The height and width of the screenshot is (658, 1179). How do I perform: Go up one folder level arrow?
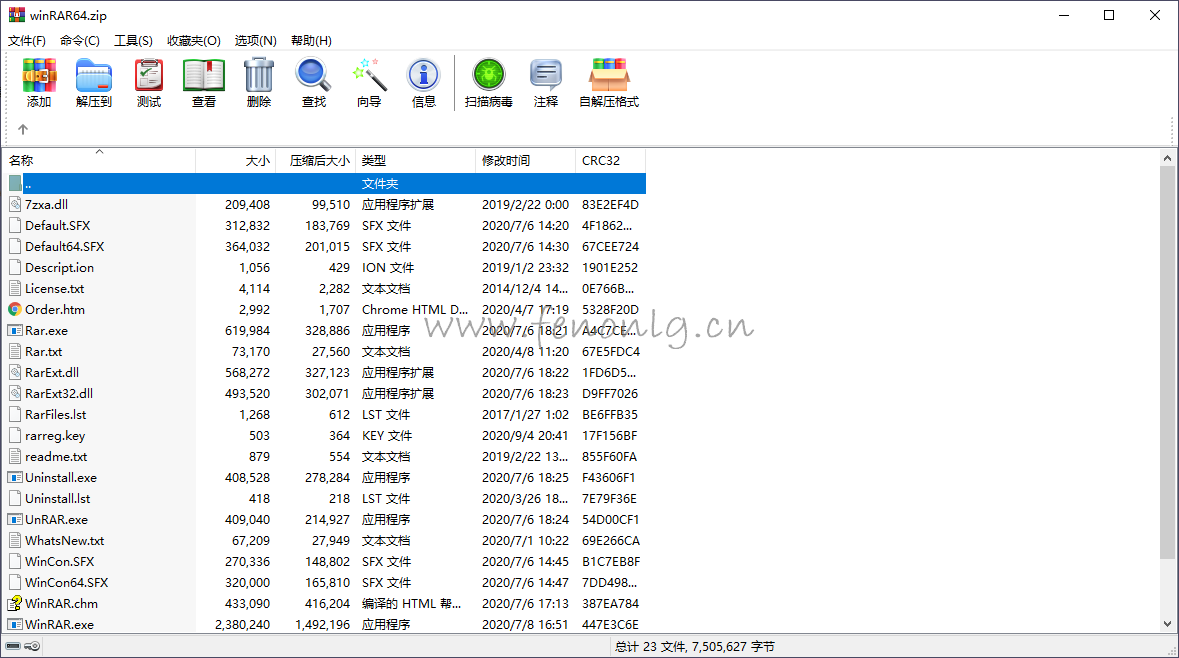click(x=23, y=129)
